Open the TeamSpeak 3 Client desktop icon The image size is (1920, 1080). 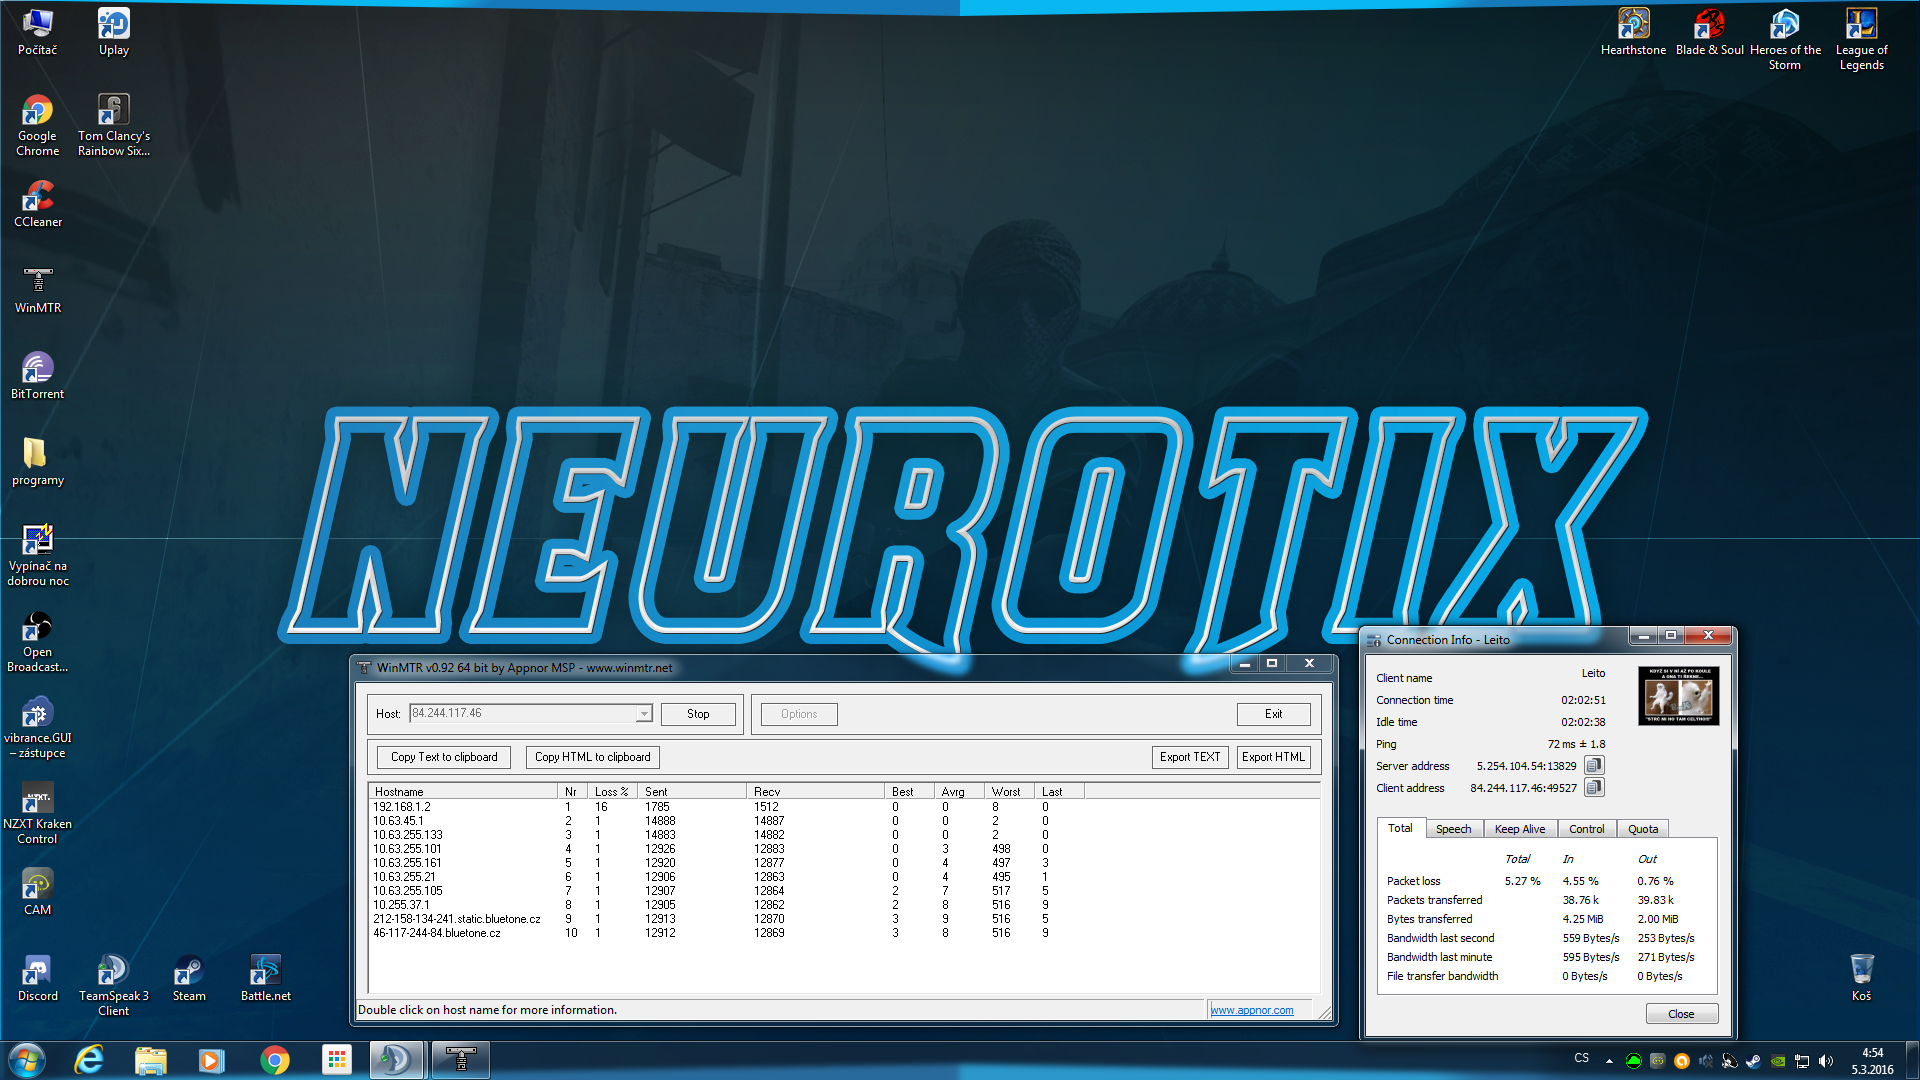pyautogui.click(x=113, y=971)
